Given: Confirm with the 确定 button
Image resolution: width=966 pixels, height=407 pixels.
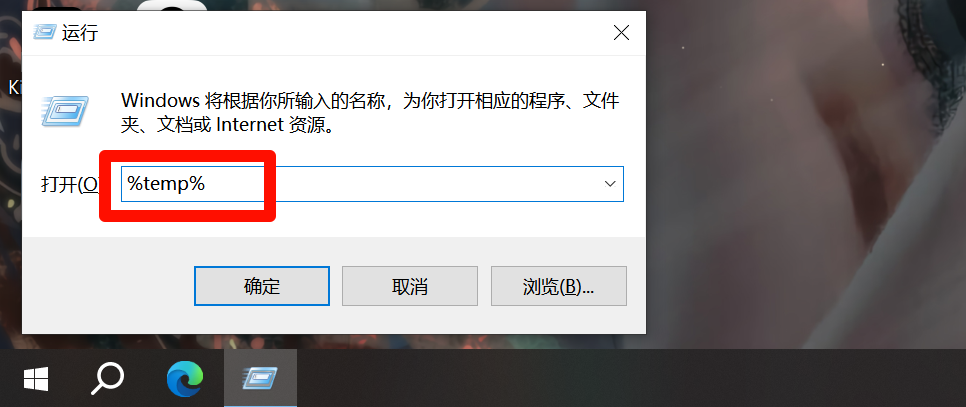Looking at the screenshot, I should tap(262, 286).
